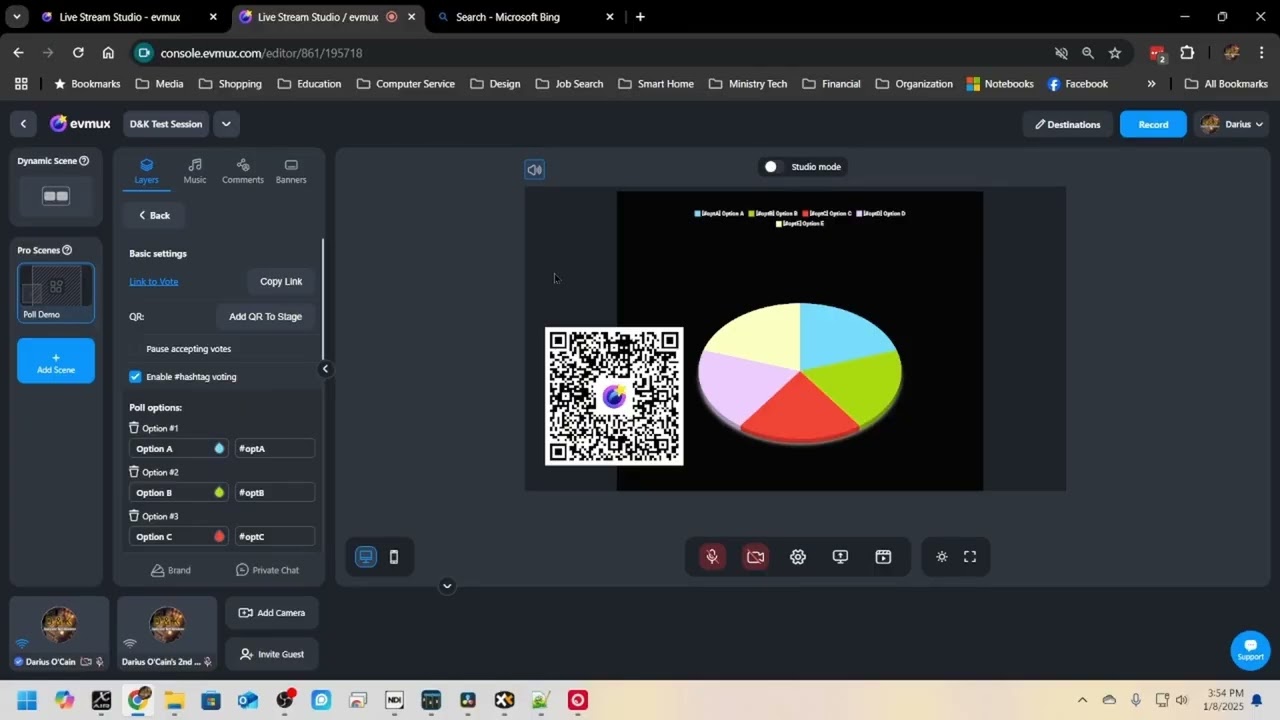Screen dimensions: 1280x720
Task: Open the Banners tab
Action: tap(291, 171)
